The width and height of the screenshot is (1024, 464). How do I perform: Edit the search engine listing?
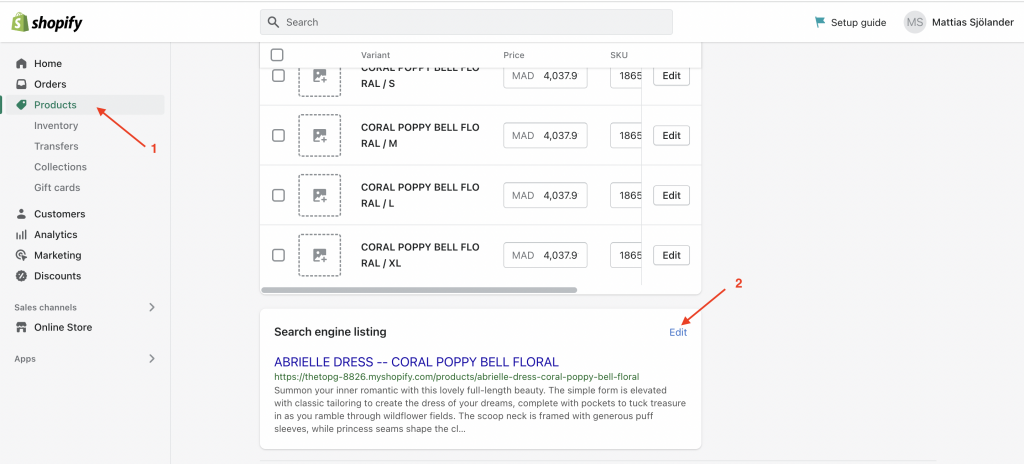pos(678,332)
